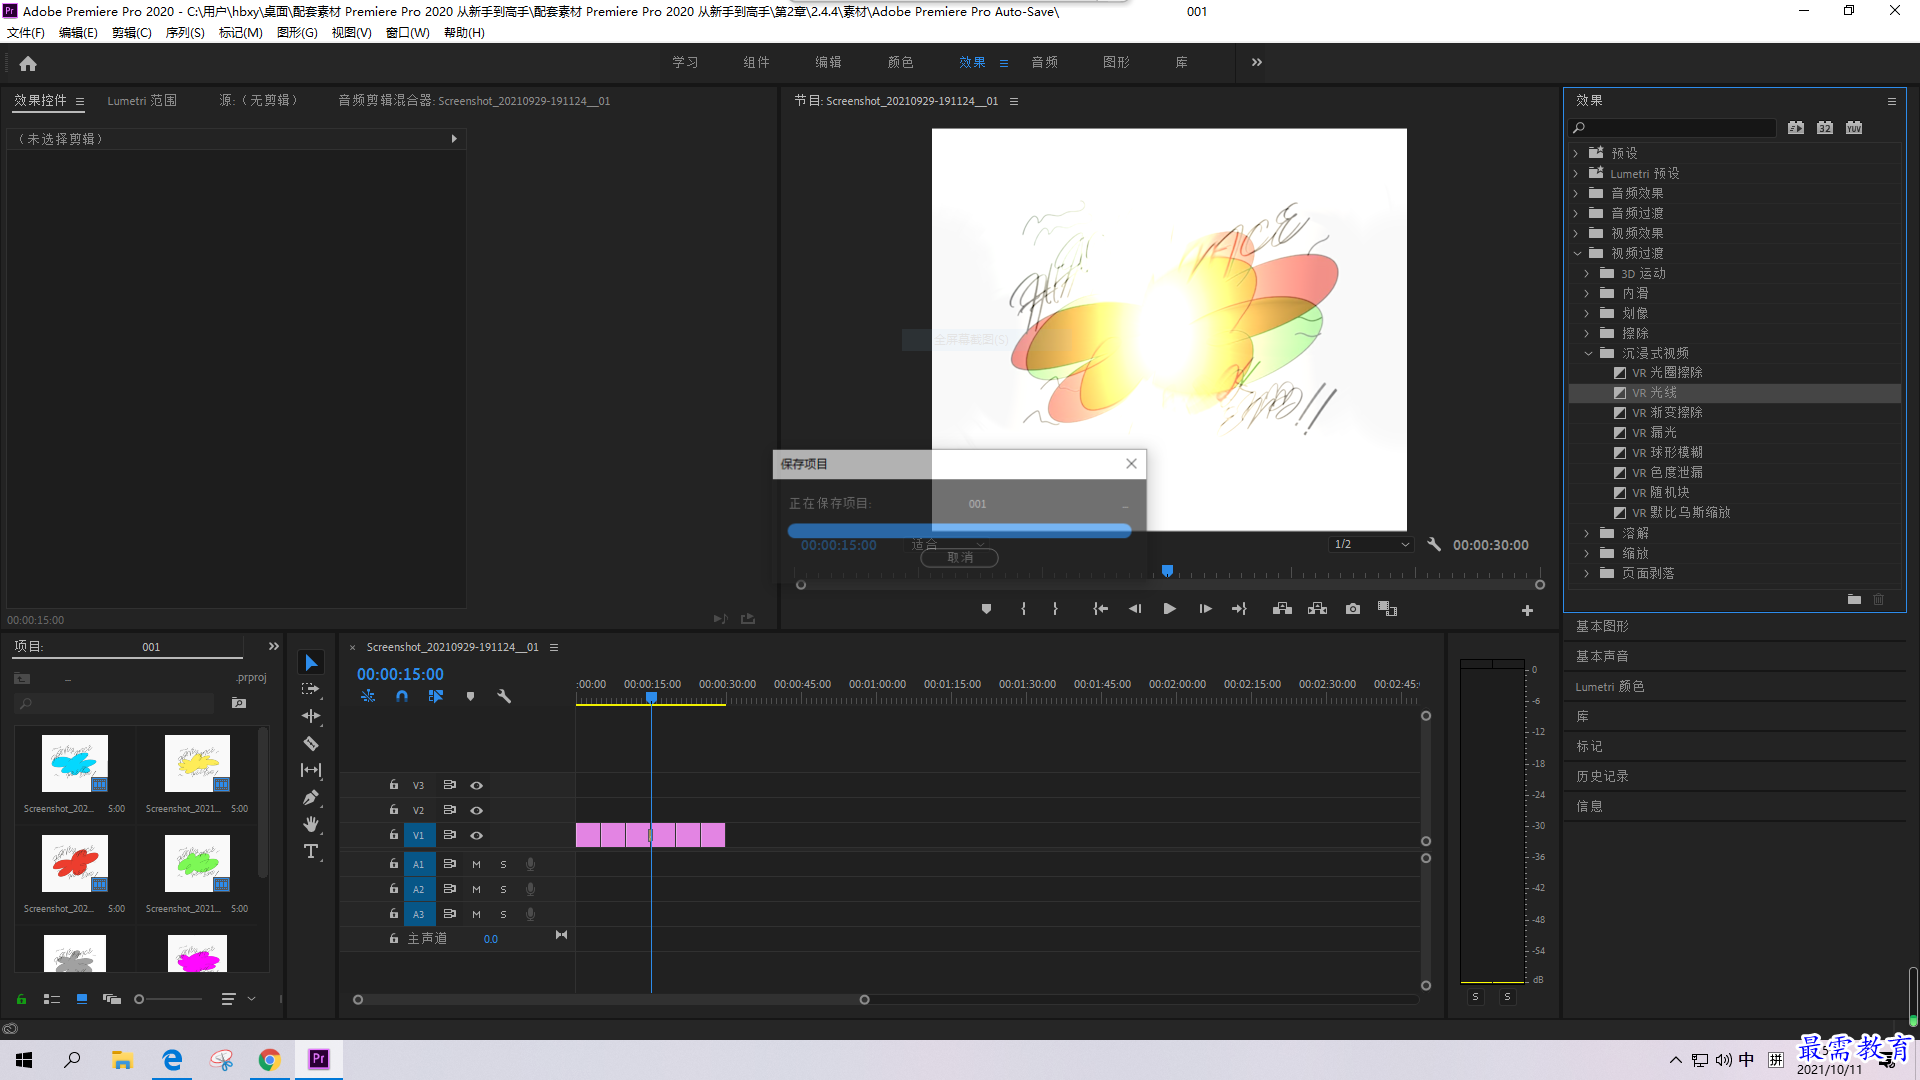Click Play in the Program monitor
This screenshot has width=1920, height=1080.
1169,609
